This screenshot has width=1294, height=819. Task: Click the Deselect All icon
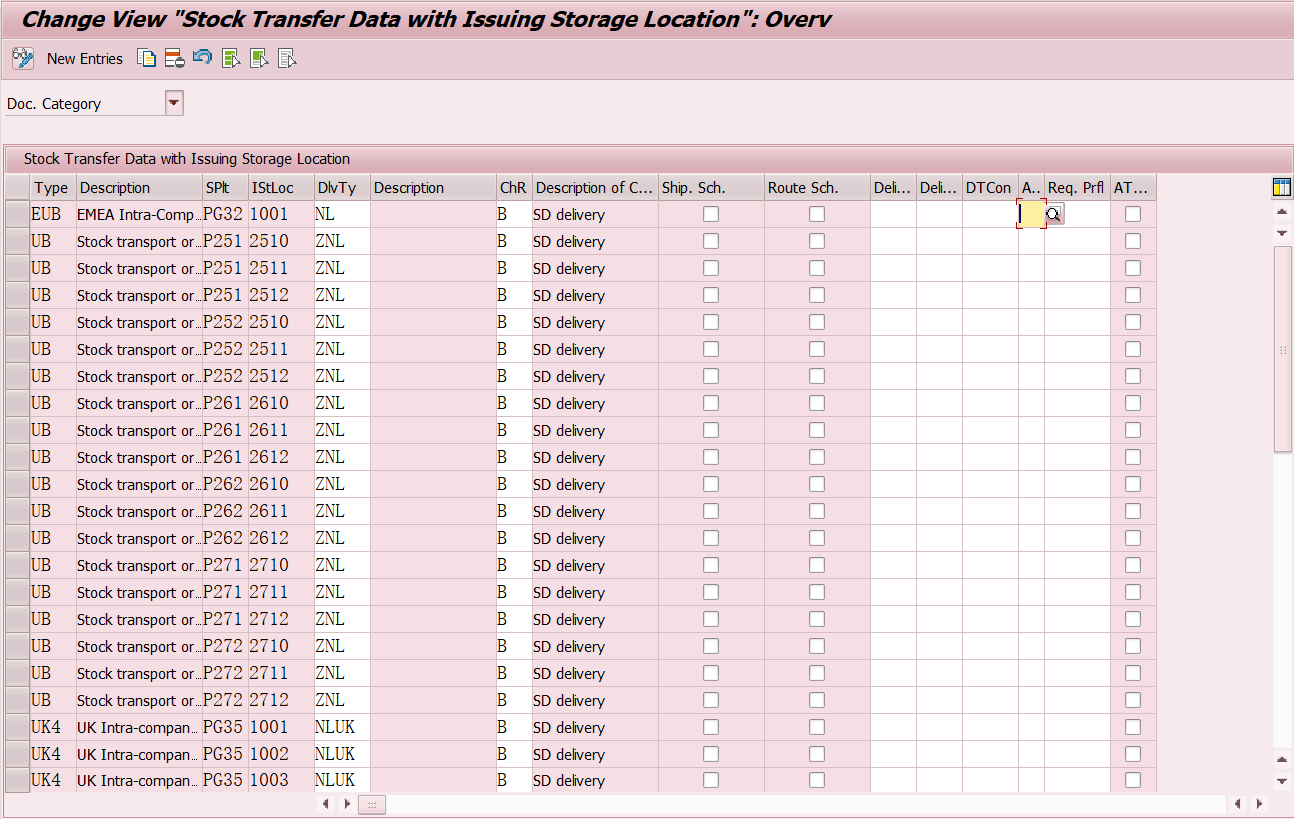[x=287, y=58]
